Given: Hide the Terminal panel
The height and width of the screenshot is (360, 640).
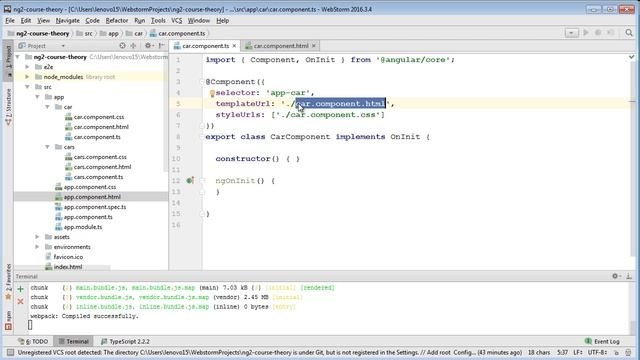Looking at the screenshot, I should [x=629, y=276].
